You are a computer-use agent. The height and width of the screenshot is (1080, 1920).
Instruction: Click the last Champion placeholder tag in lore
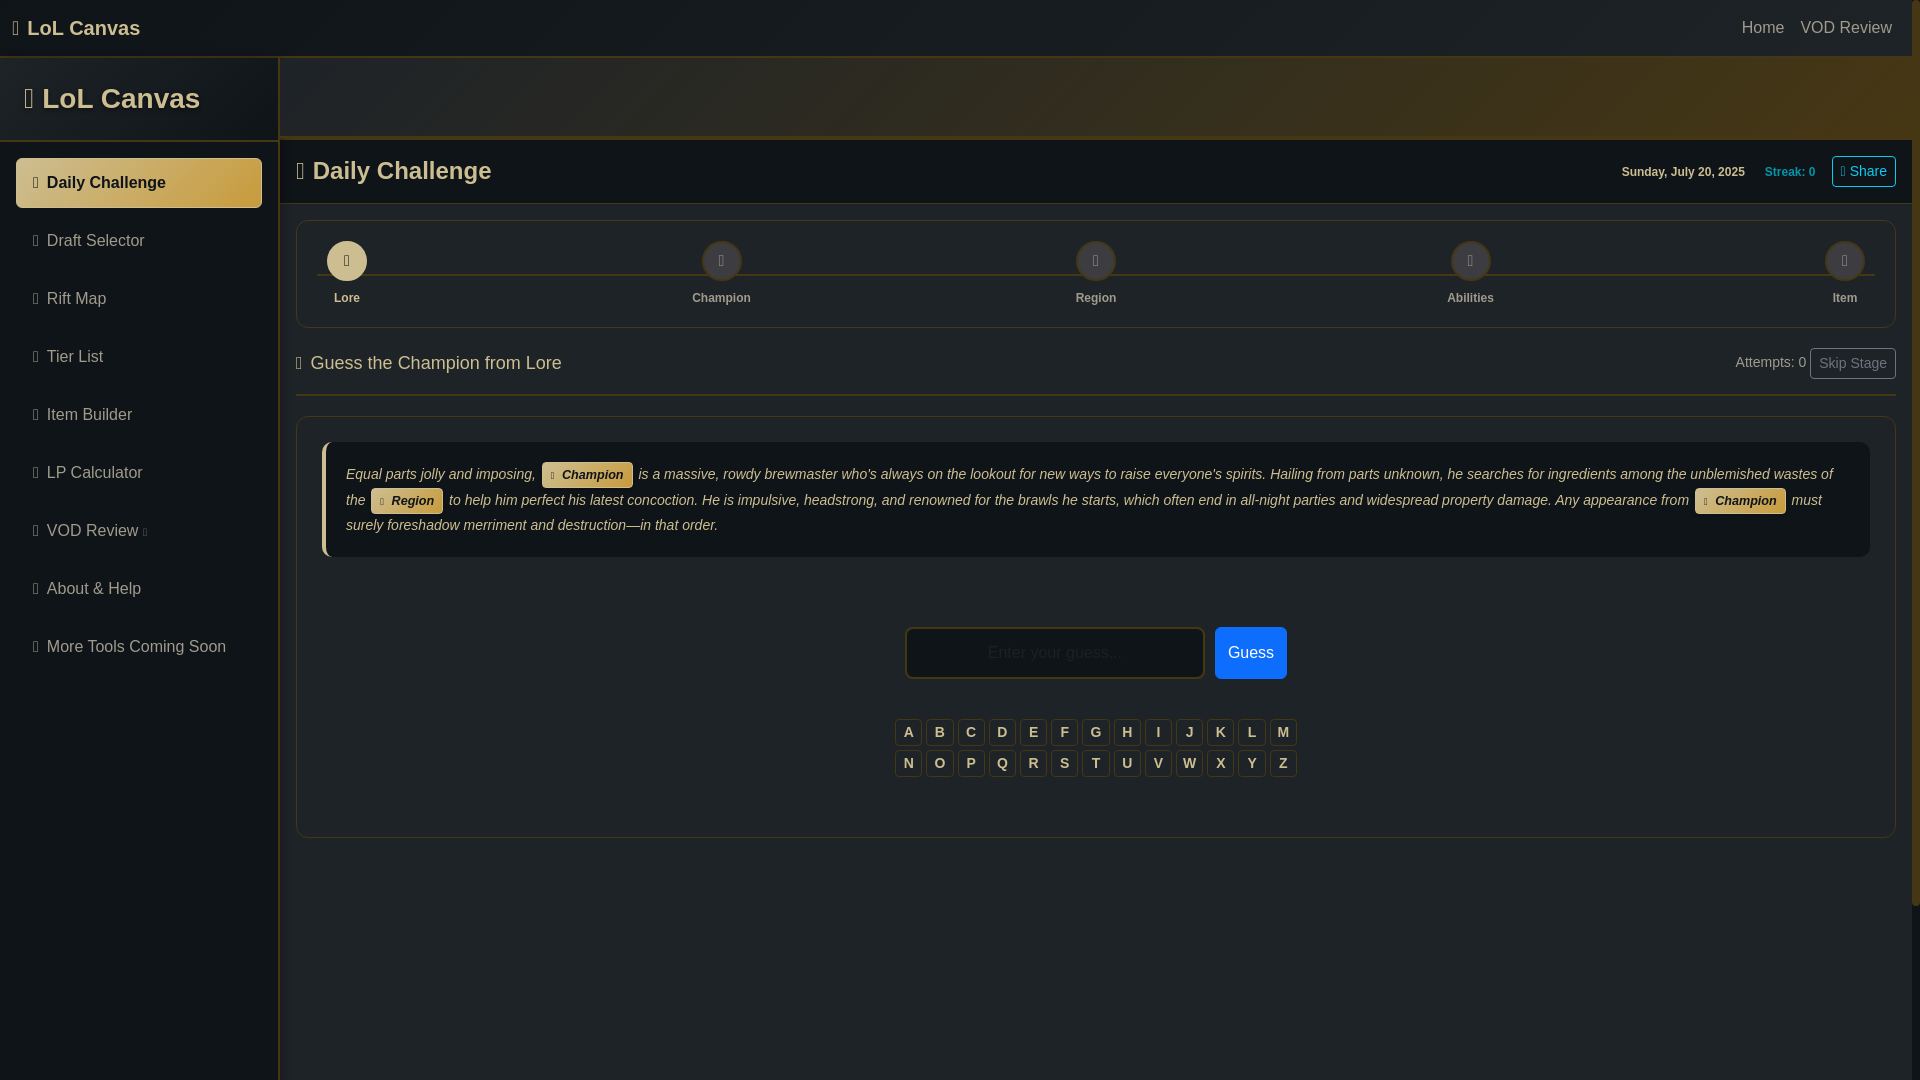[x=1740, y=501]
